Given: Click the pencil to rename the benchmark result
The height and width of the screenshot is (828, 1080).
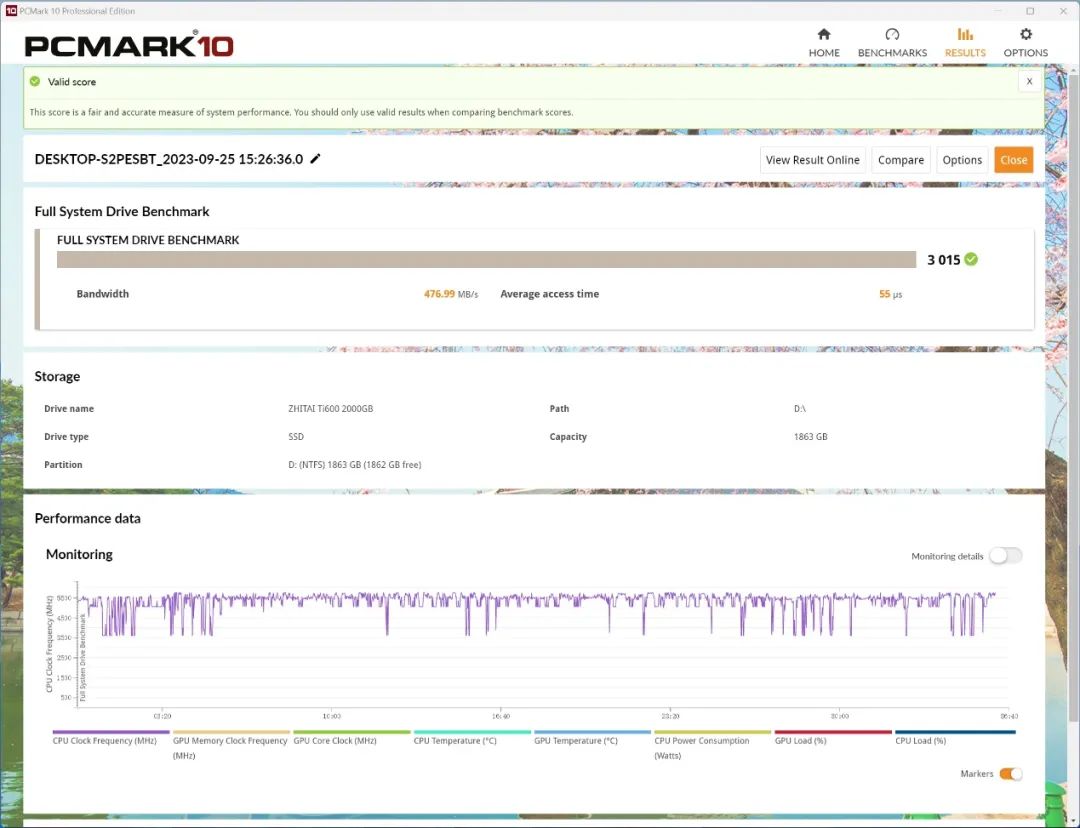Looking at the screenshot, I should click(x=316, y=158).
